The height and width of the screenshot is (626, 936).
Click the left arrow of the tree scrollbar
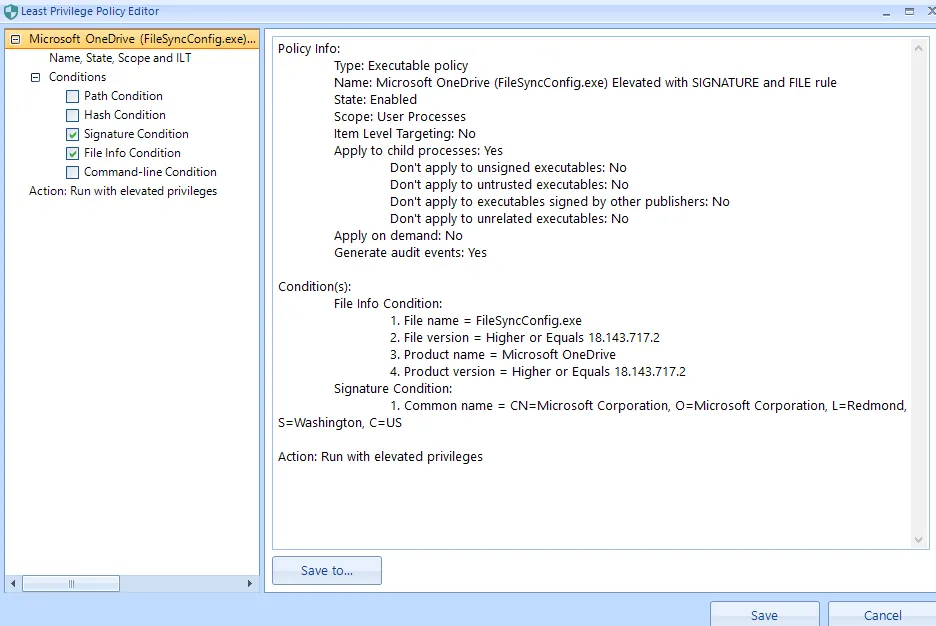pyautogui.click(x=13, y=583)
